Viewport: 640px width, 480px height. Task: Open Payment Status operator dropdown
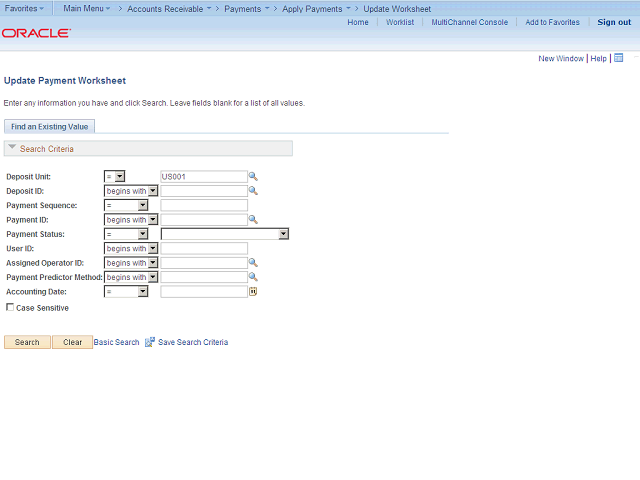click(x=126, y=234)
